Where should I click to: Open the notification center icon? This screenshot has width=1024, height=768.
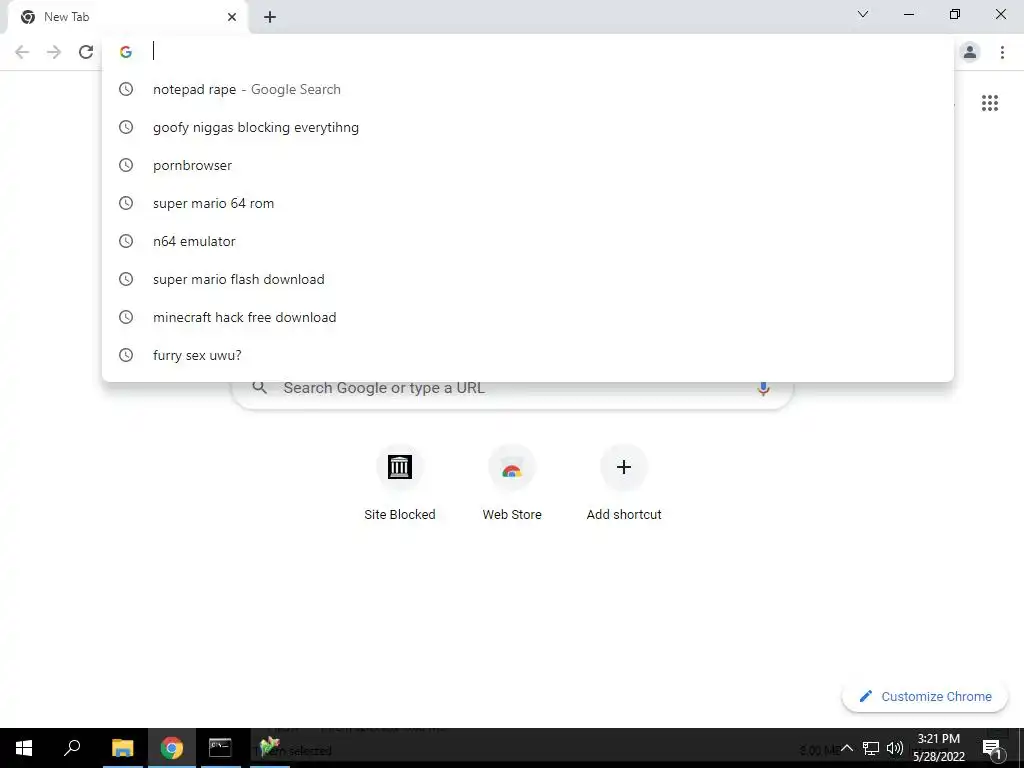pos(992,748)
